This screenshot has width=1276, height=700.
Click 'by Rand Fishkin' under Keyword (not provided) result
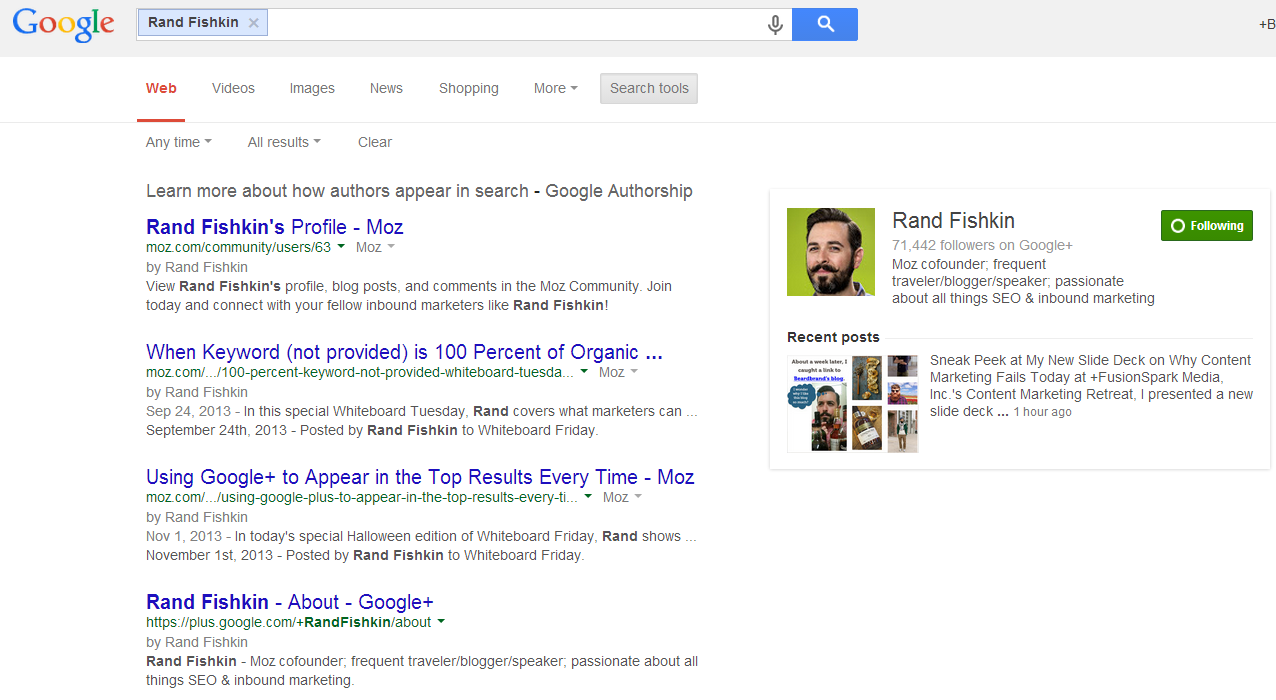pyautogui.click(x=197, y=392)
